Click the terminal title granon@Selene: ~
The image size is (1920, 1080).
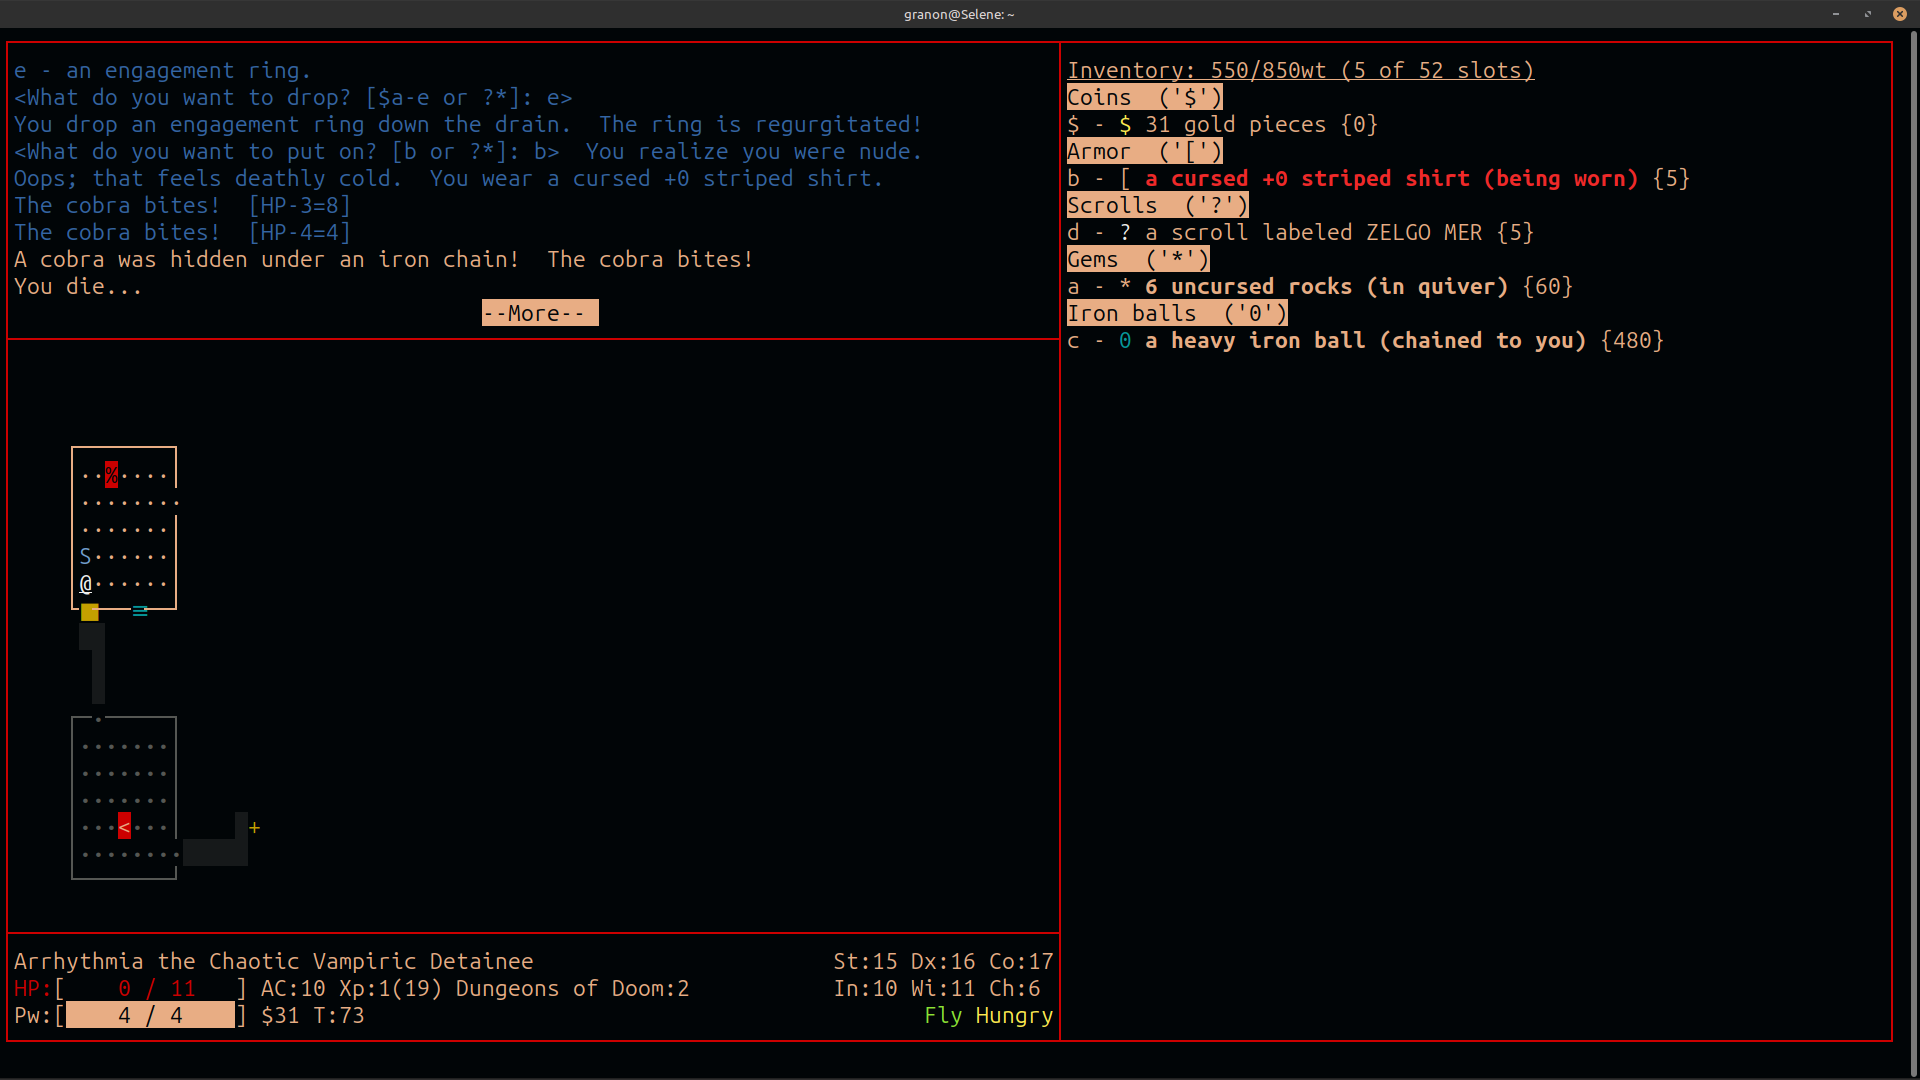point(959,14)
